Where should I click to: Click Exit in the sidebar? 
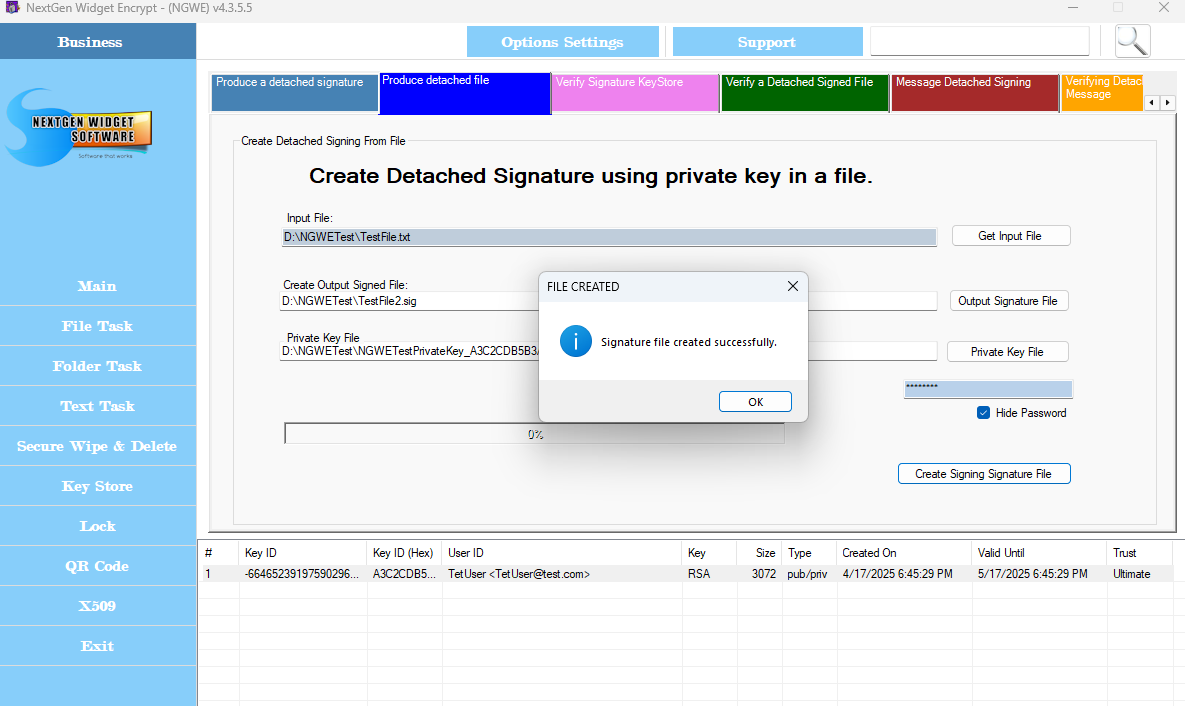97,646
